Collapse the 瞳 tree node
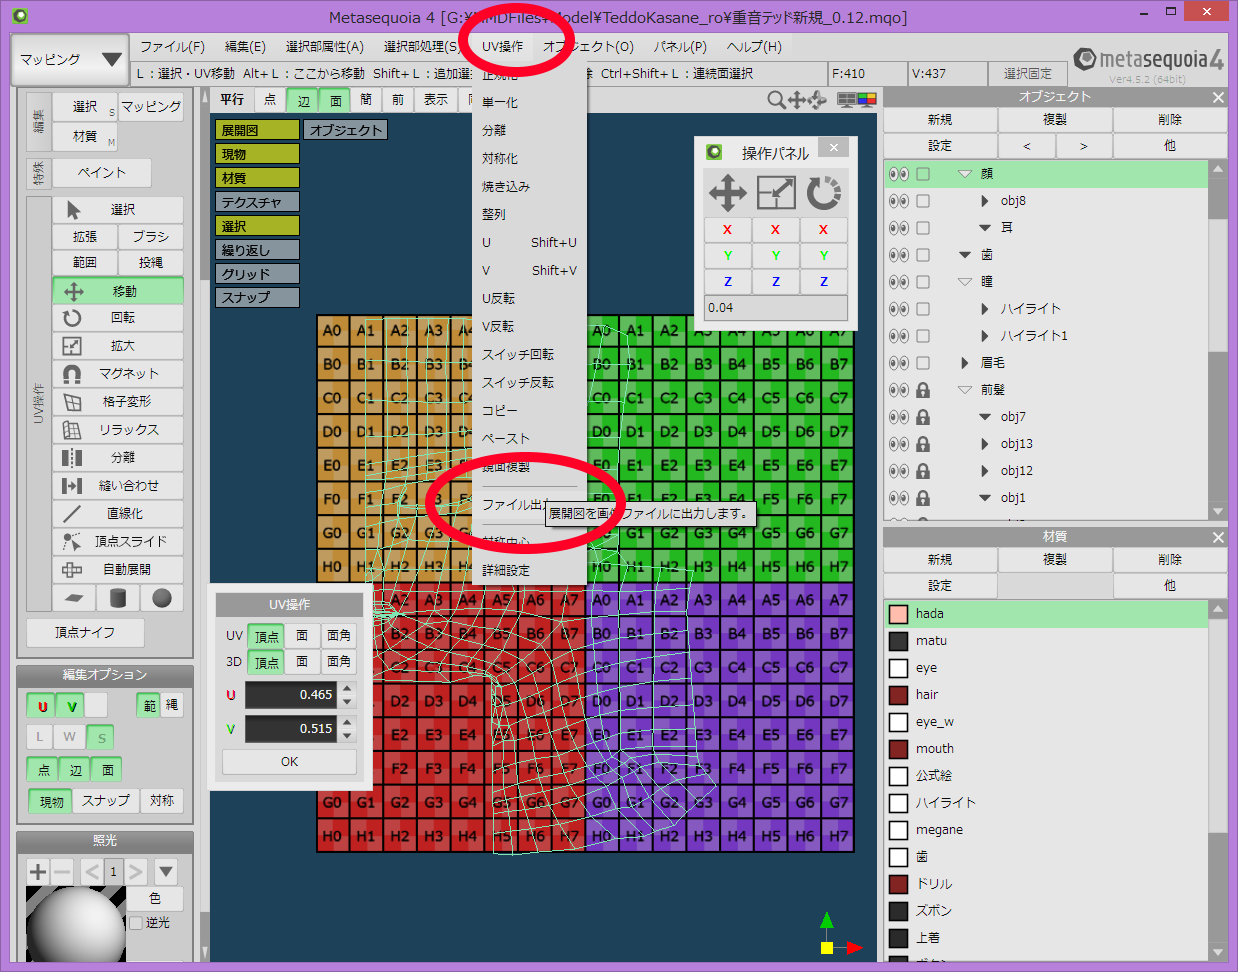 click(x=965, y=282)
